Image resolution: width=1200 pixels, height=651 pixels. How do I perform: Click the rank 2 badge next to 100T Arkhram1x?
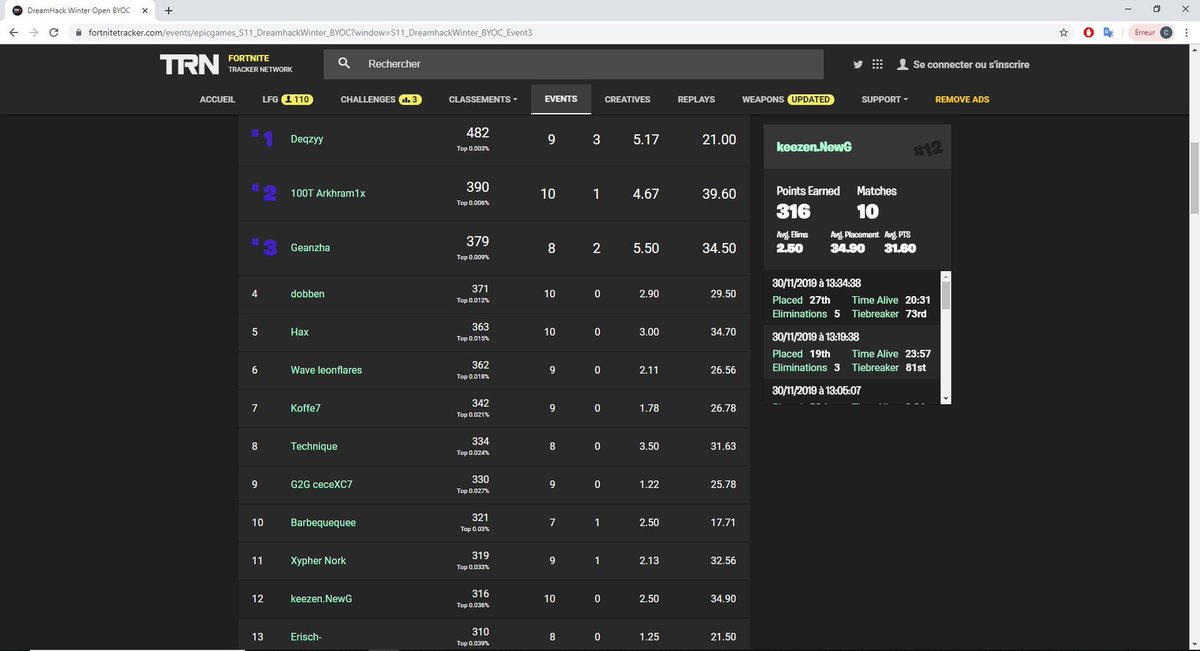click(x=263, y=193)
